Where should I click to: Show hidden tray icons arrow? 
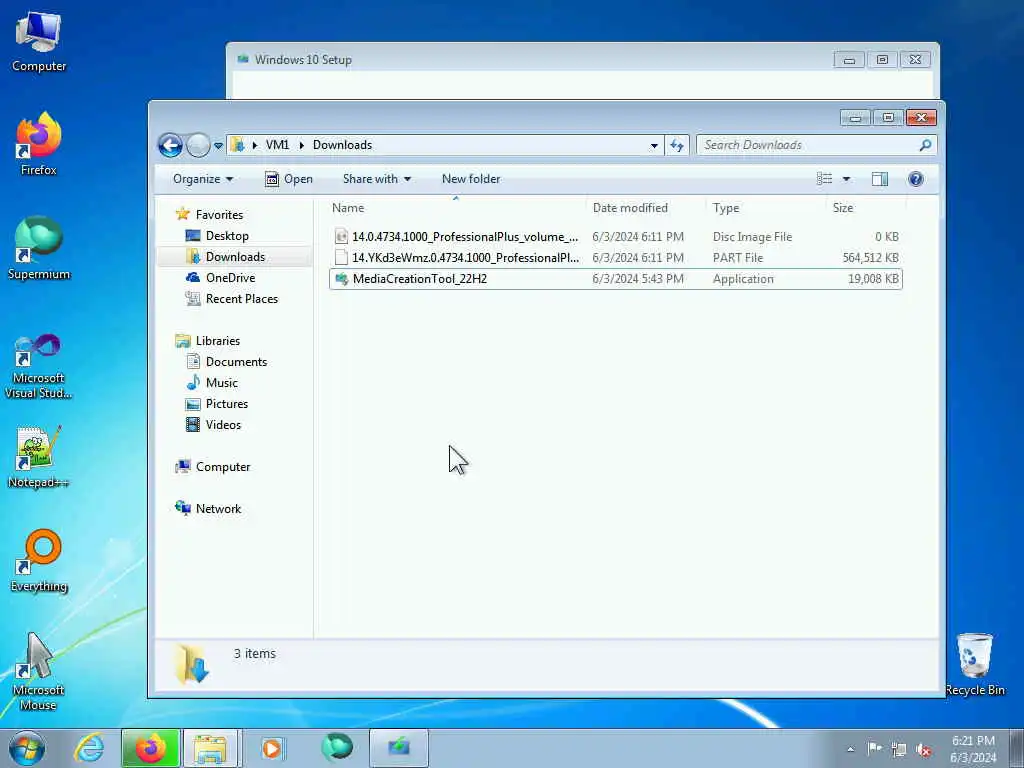point(850,749)
